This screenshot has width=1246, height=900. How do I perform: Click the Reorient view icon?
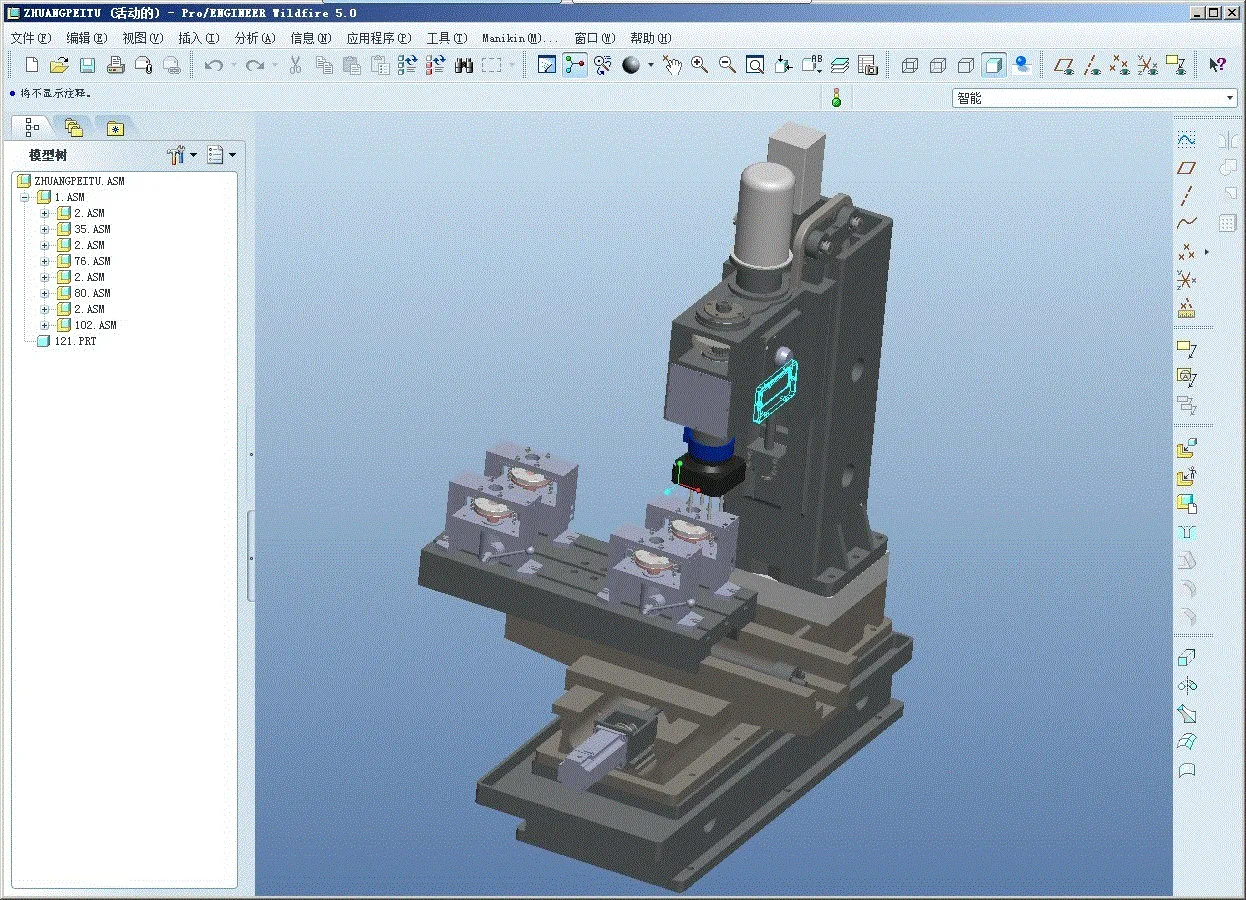[783, 65]
